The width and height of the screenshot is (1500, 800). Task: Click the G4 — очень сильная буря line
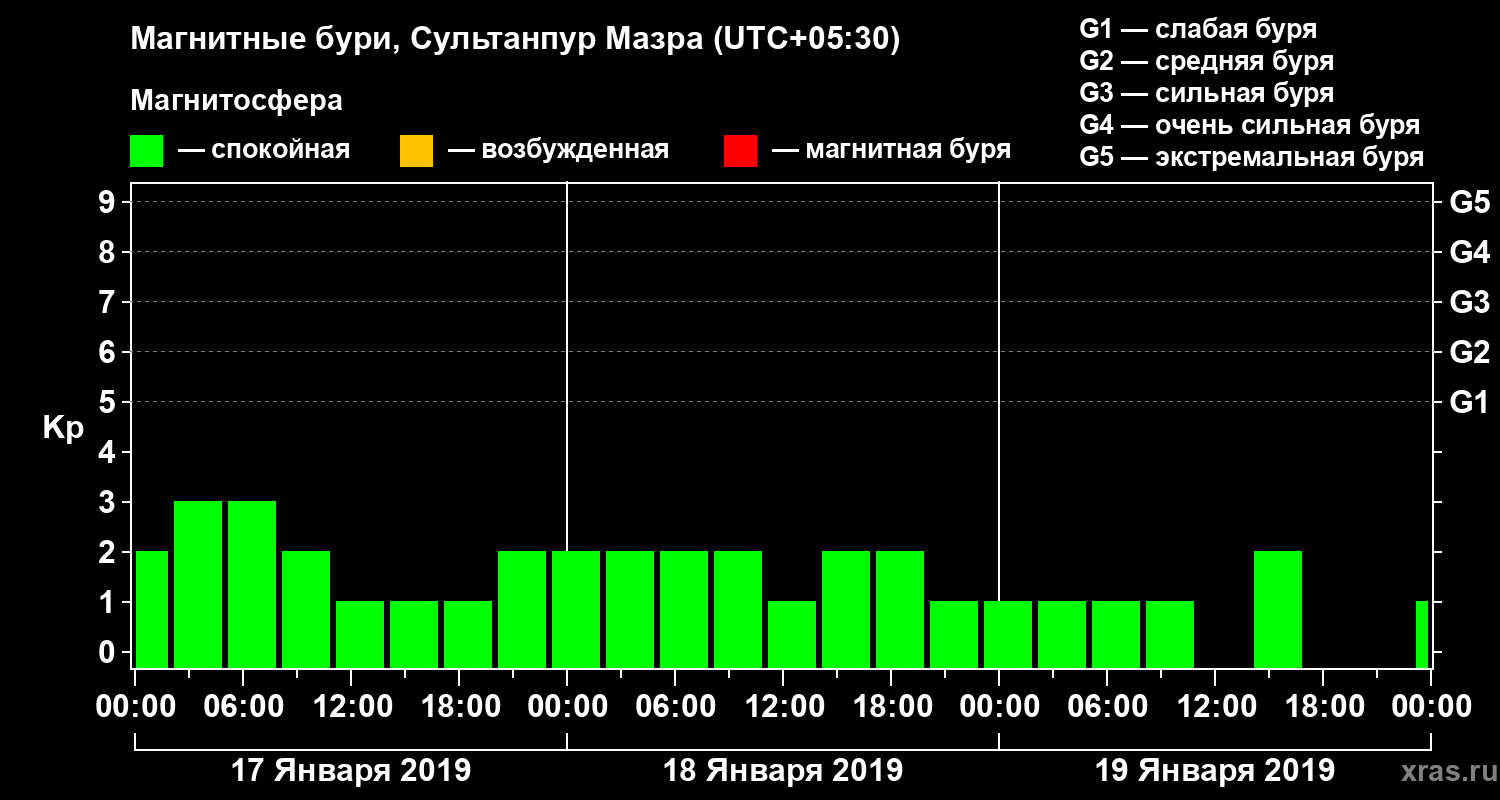click(x=1250, y=125)
